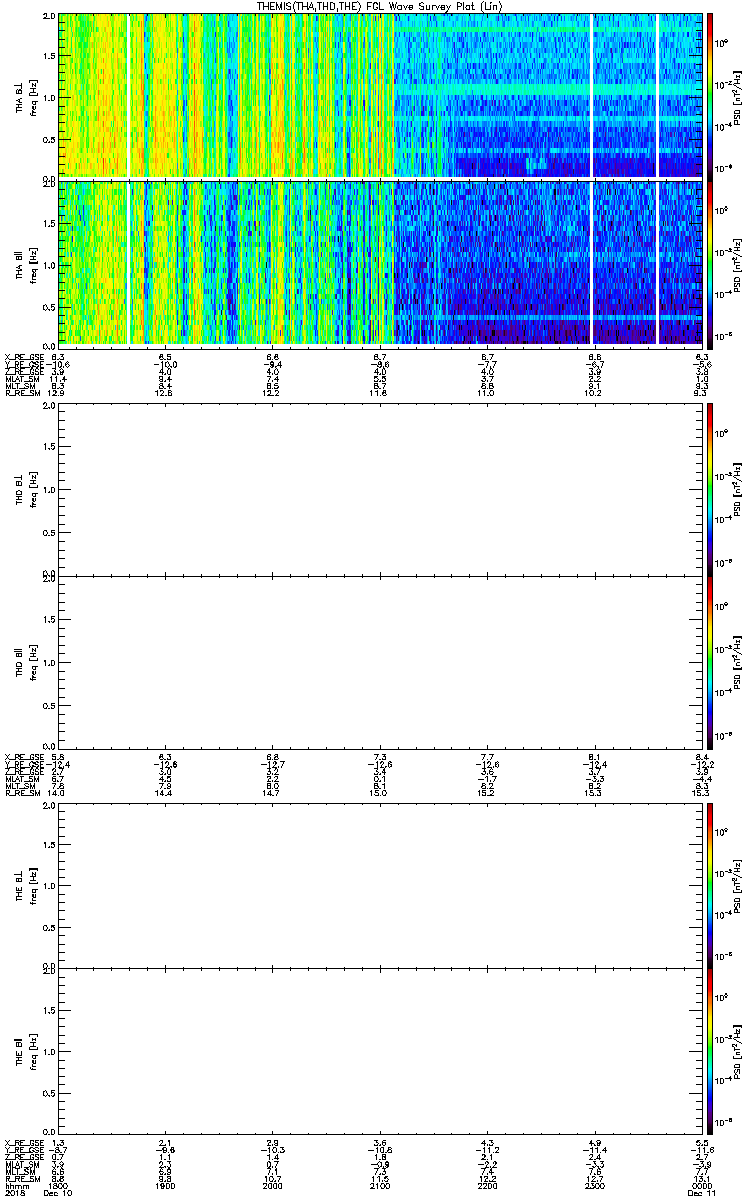Click the THA B∥ spectrogram panel
The height and width of the screenshot is (1200, 750).
click(x=380, y=263)
